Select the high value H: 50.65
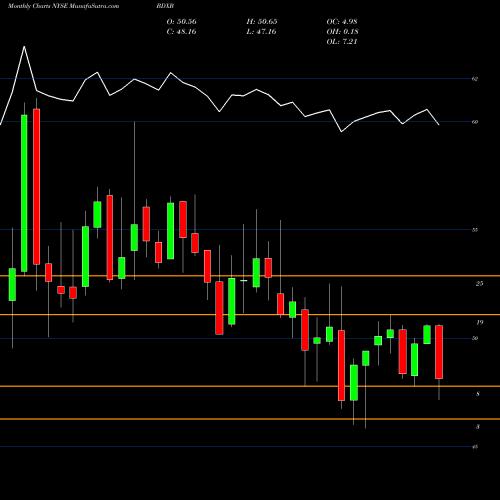 click(x=262, y=22)
